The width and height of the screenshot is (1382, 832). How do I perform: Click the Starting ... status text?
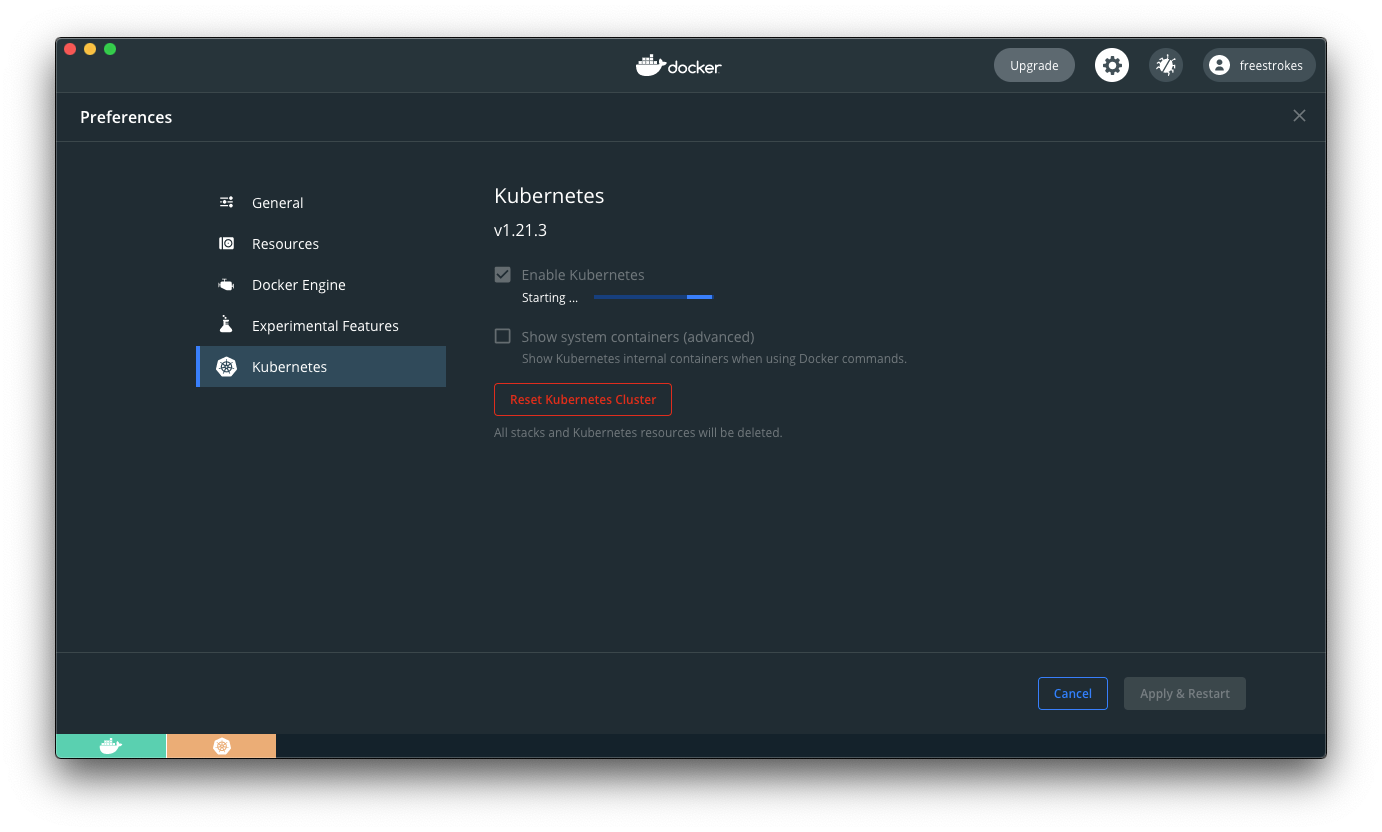[550, 298]
